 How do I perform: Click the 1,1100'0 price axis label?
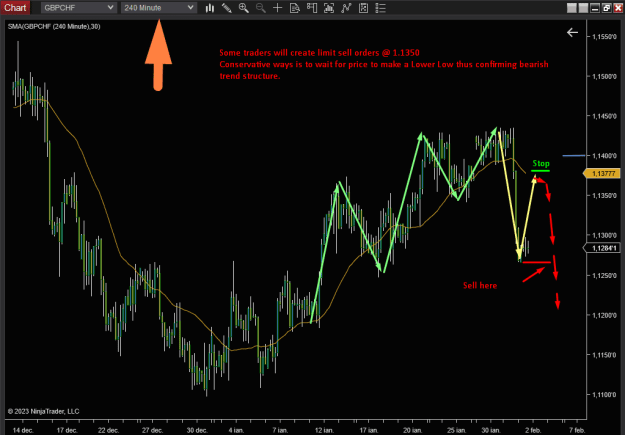tap(604, 395)
